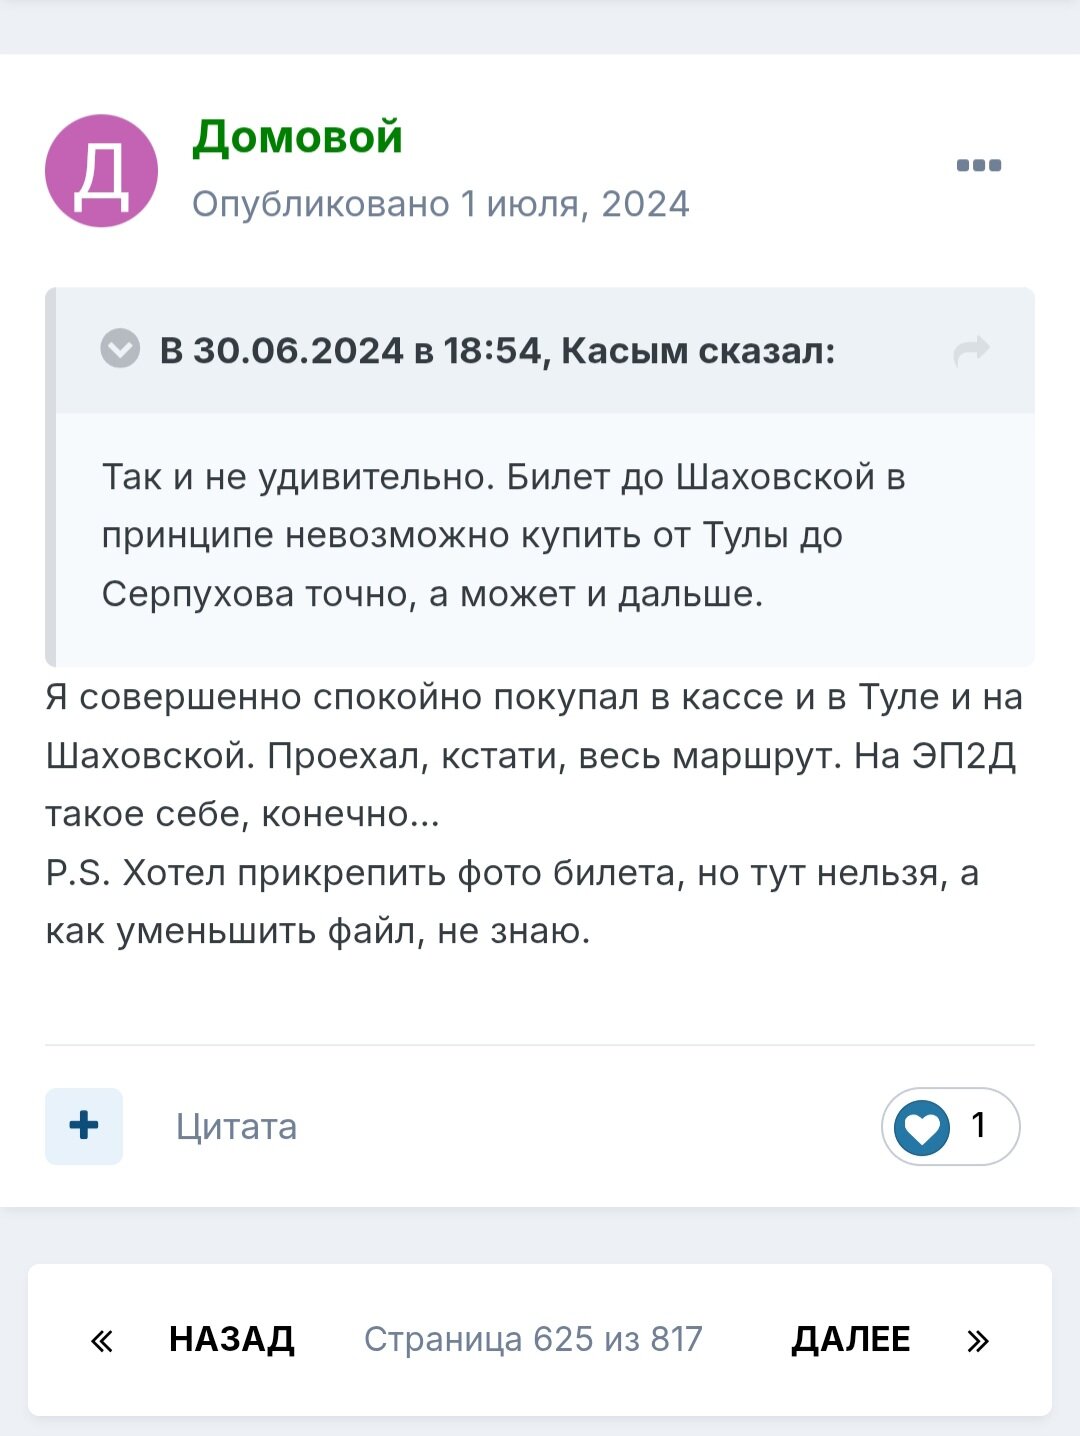The width and height of the screenshot is (1080, 1436).
Task: Click the Домовой user avatar
Action: point(101,171)
